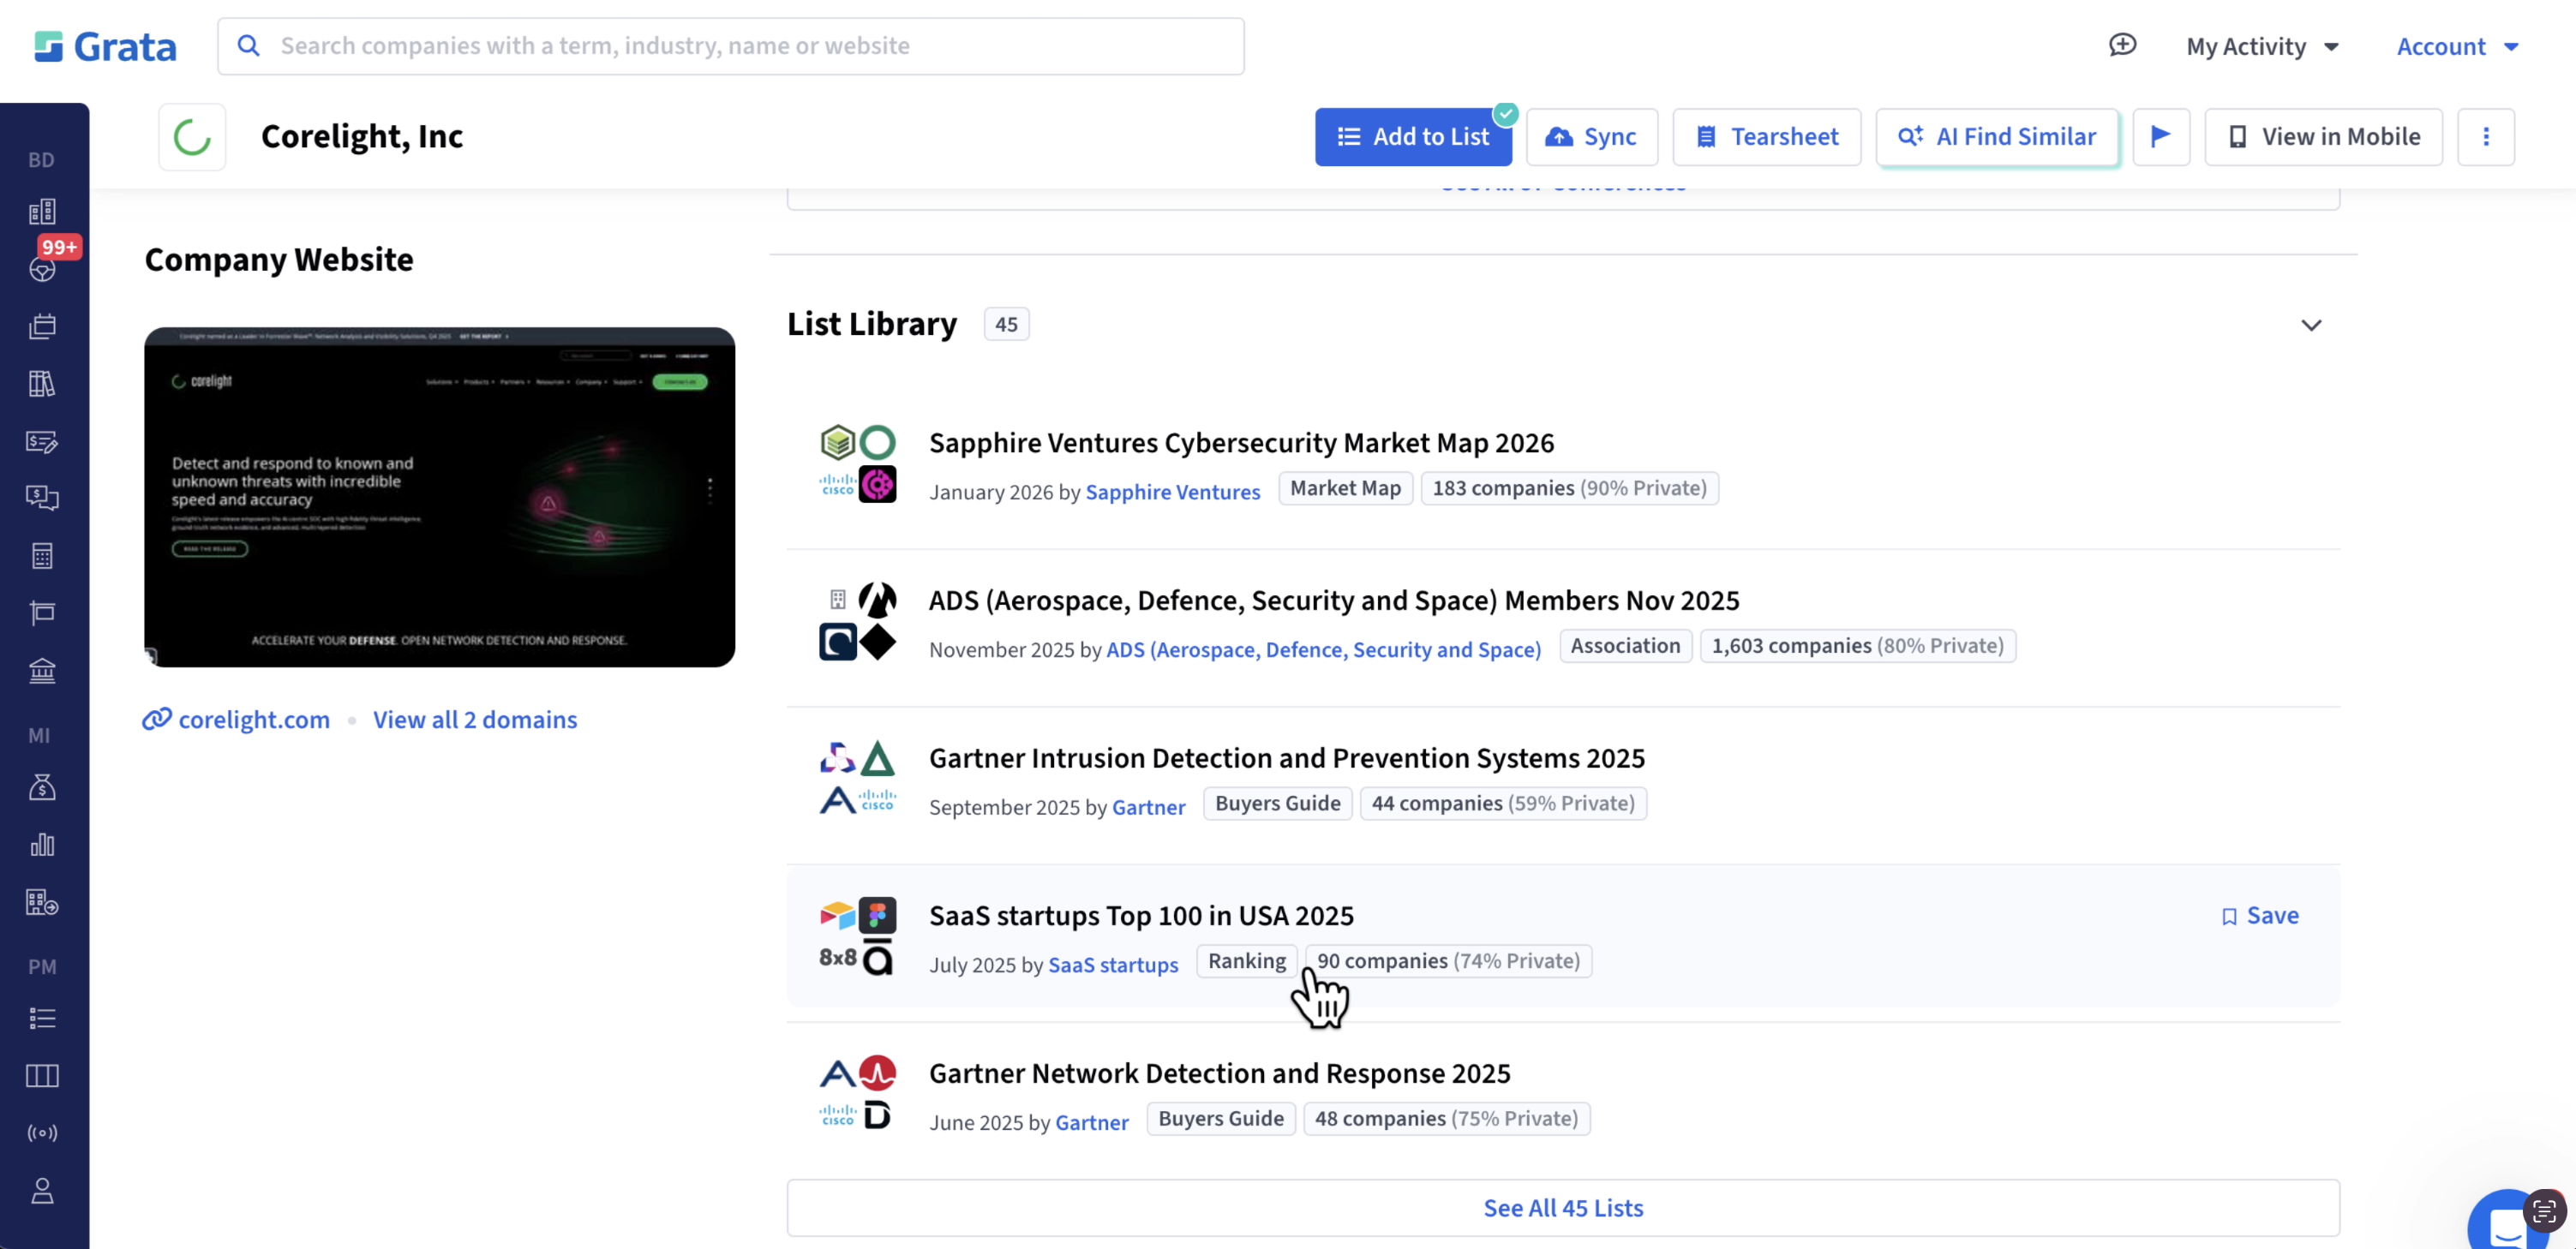The width and height of the screenshot is (2576, 1249).
Task: Open the bar chart analytics icon in sidebar
Action: click(42, 844)
